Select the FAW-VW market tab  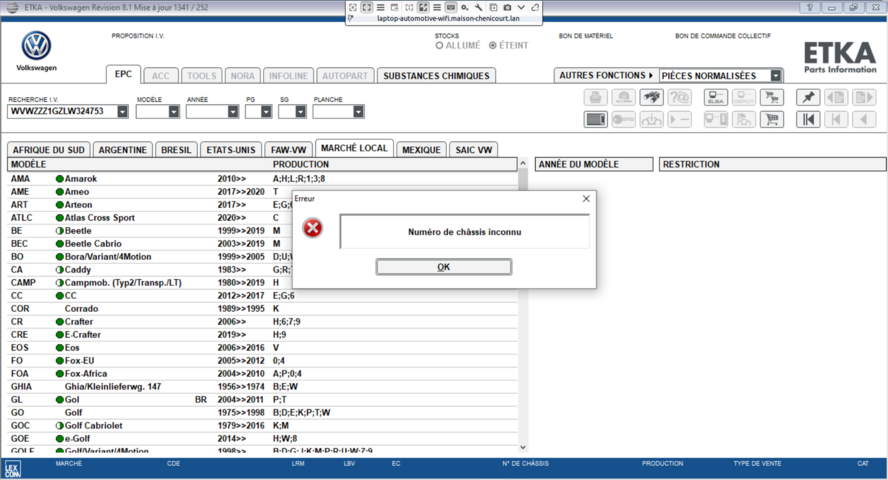[288, 150]
